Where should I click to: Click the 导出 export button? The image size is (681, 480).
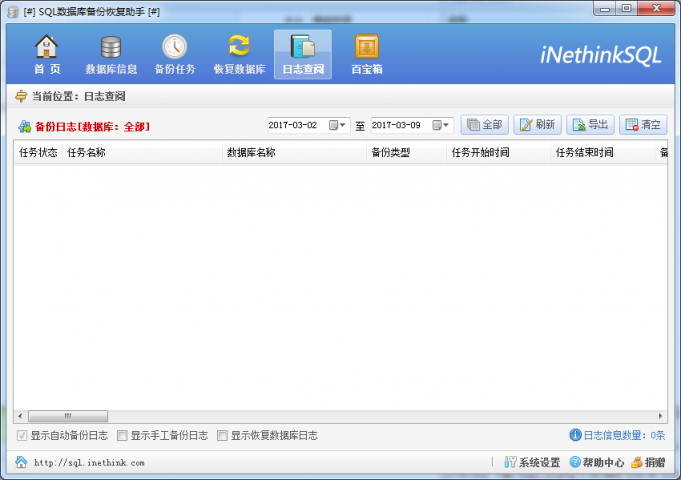(x=590, y=125)
